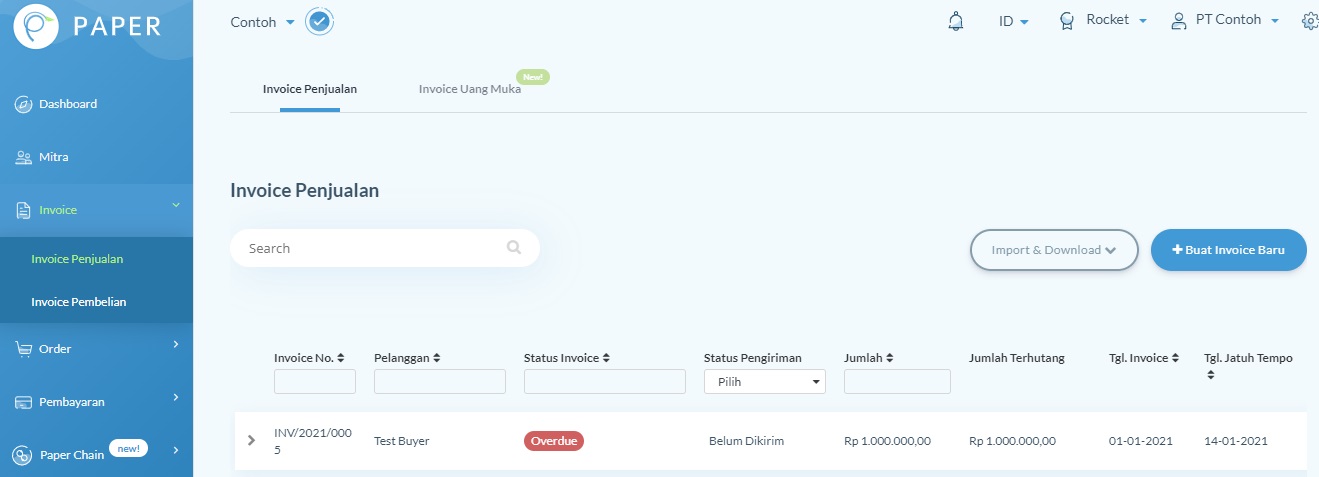Click into the Search invoice field
The image size is (1319, 477).
(x=385, y=248)
